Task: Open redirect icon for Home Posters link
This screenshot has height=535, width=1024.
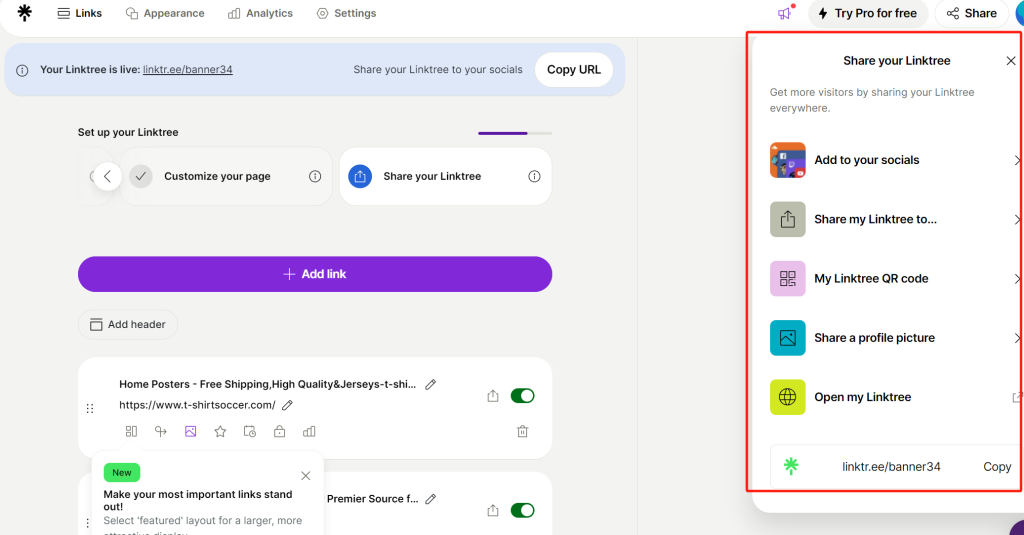Action: (x=161, y=431)
